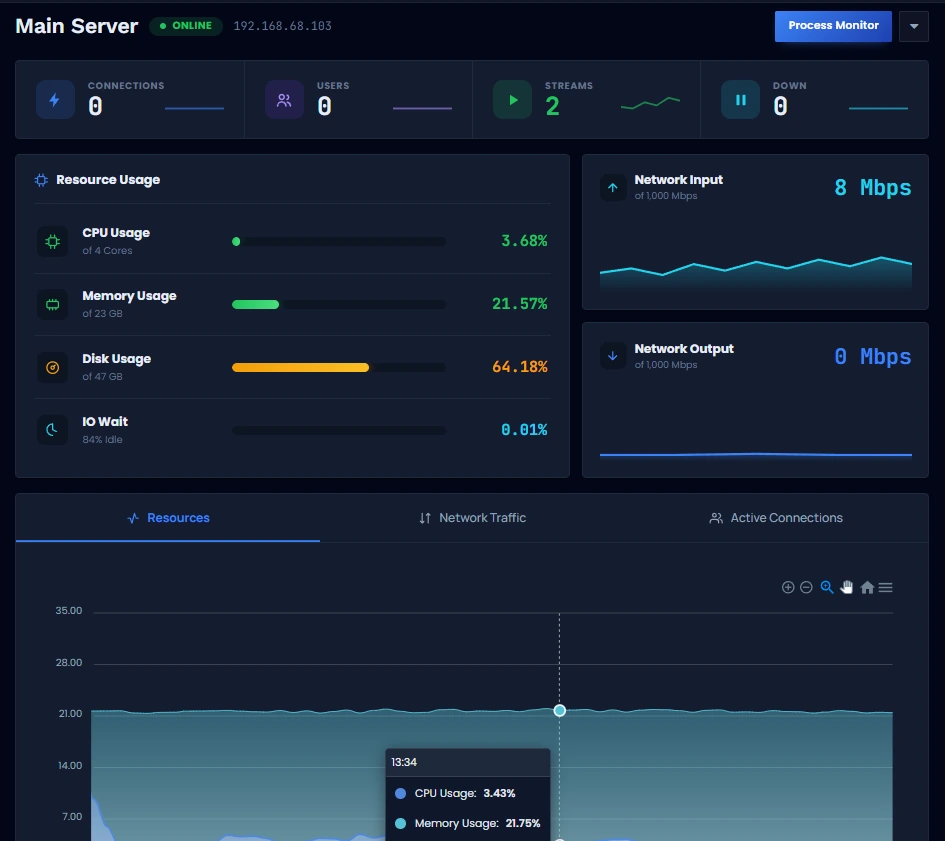Click the 'of 23 GB' label
Image resolution: width=945 pixels, height=841 pixels.
tap(102, 313)
